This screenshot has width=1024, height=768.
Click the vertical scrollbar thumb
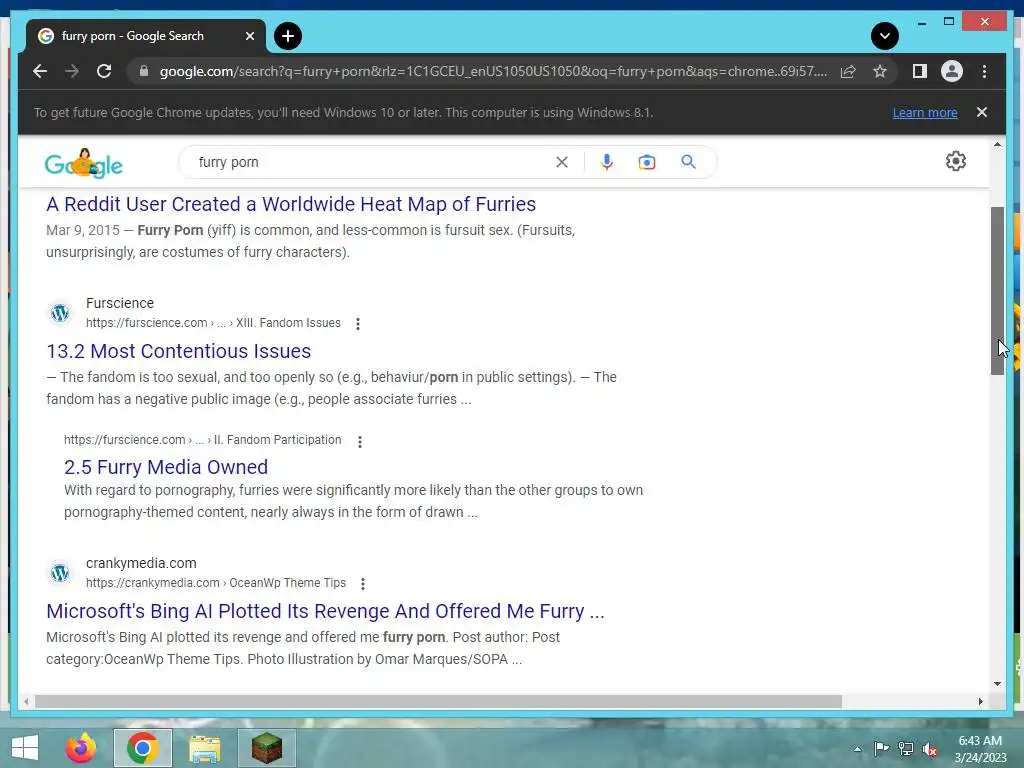click(x=997, y=291)
